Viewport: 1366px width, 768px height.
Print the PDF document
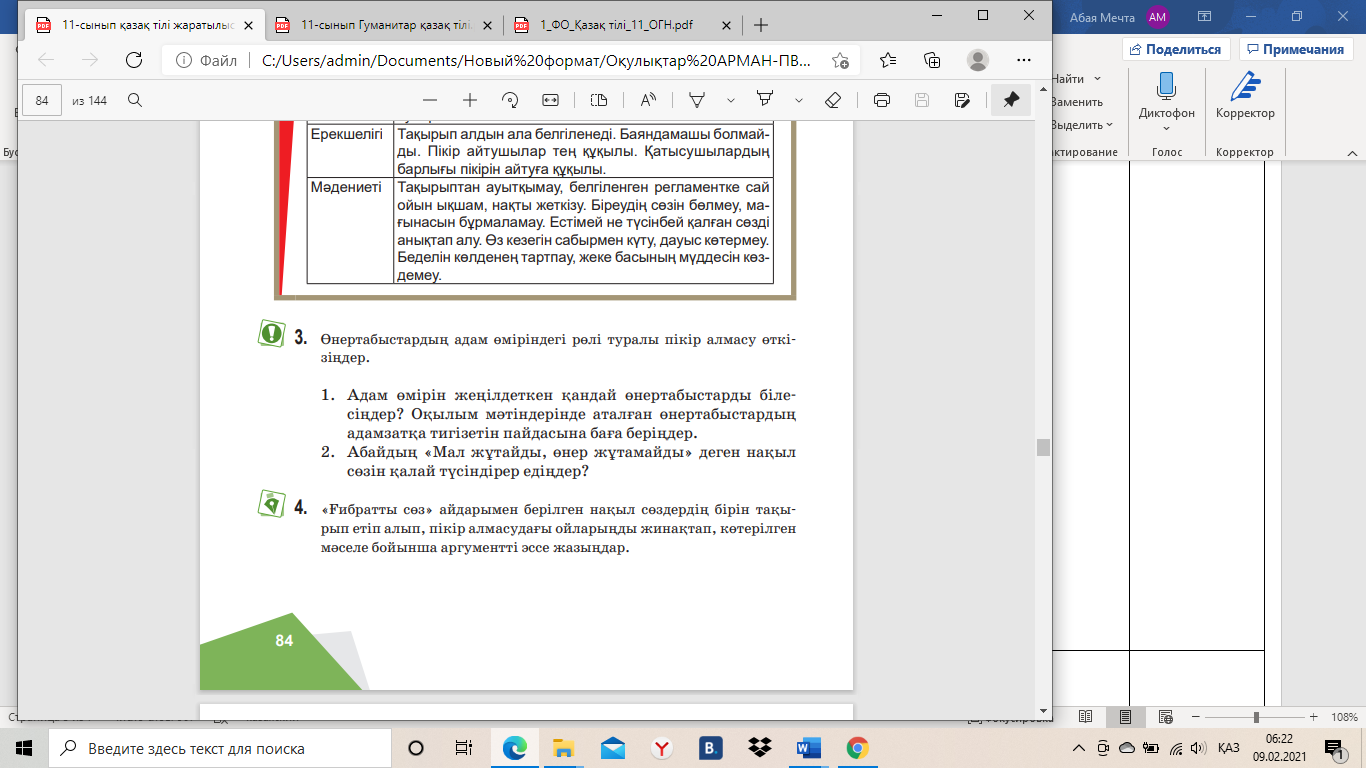(x=882, y=100)
